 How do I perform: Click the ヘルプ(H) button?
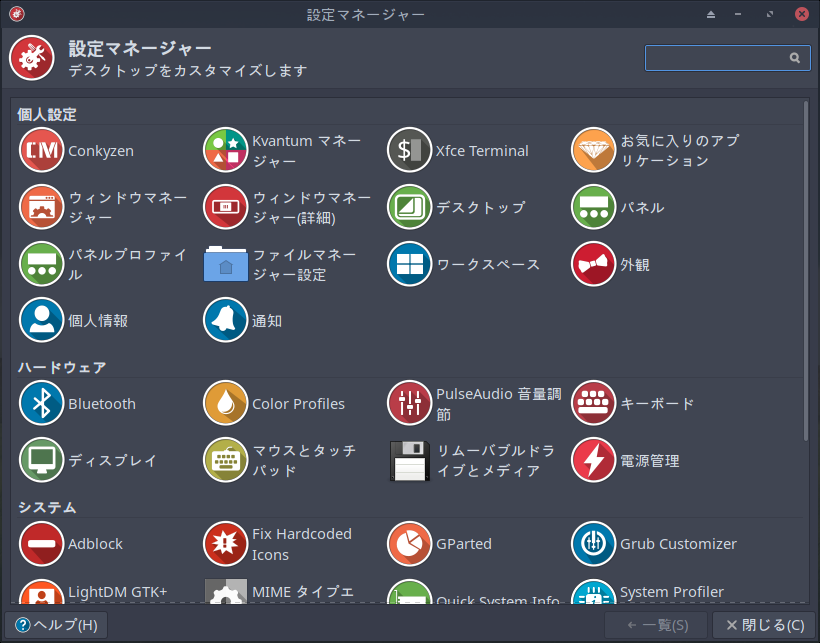56,625
